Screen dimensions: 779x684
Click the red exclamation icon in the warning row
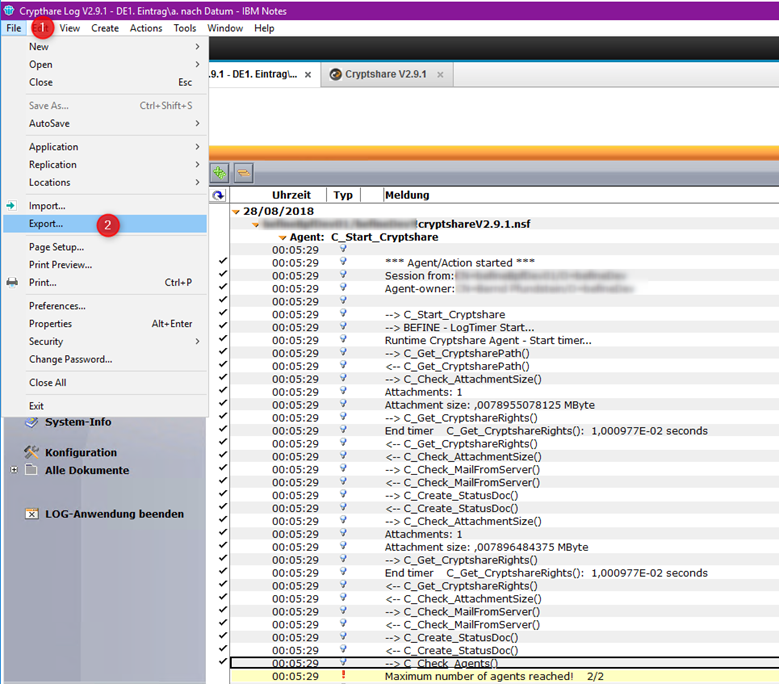[343, 676]
